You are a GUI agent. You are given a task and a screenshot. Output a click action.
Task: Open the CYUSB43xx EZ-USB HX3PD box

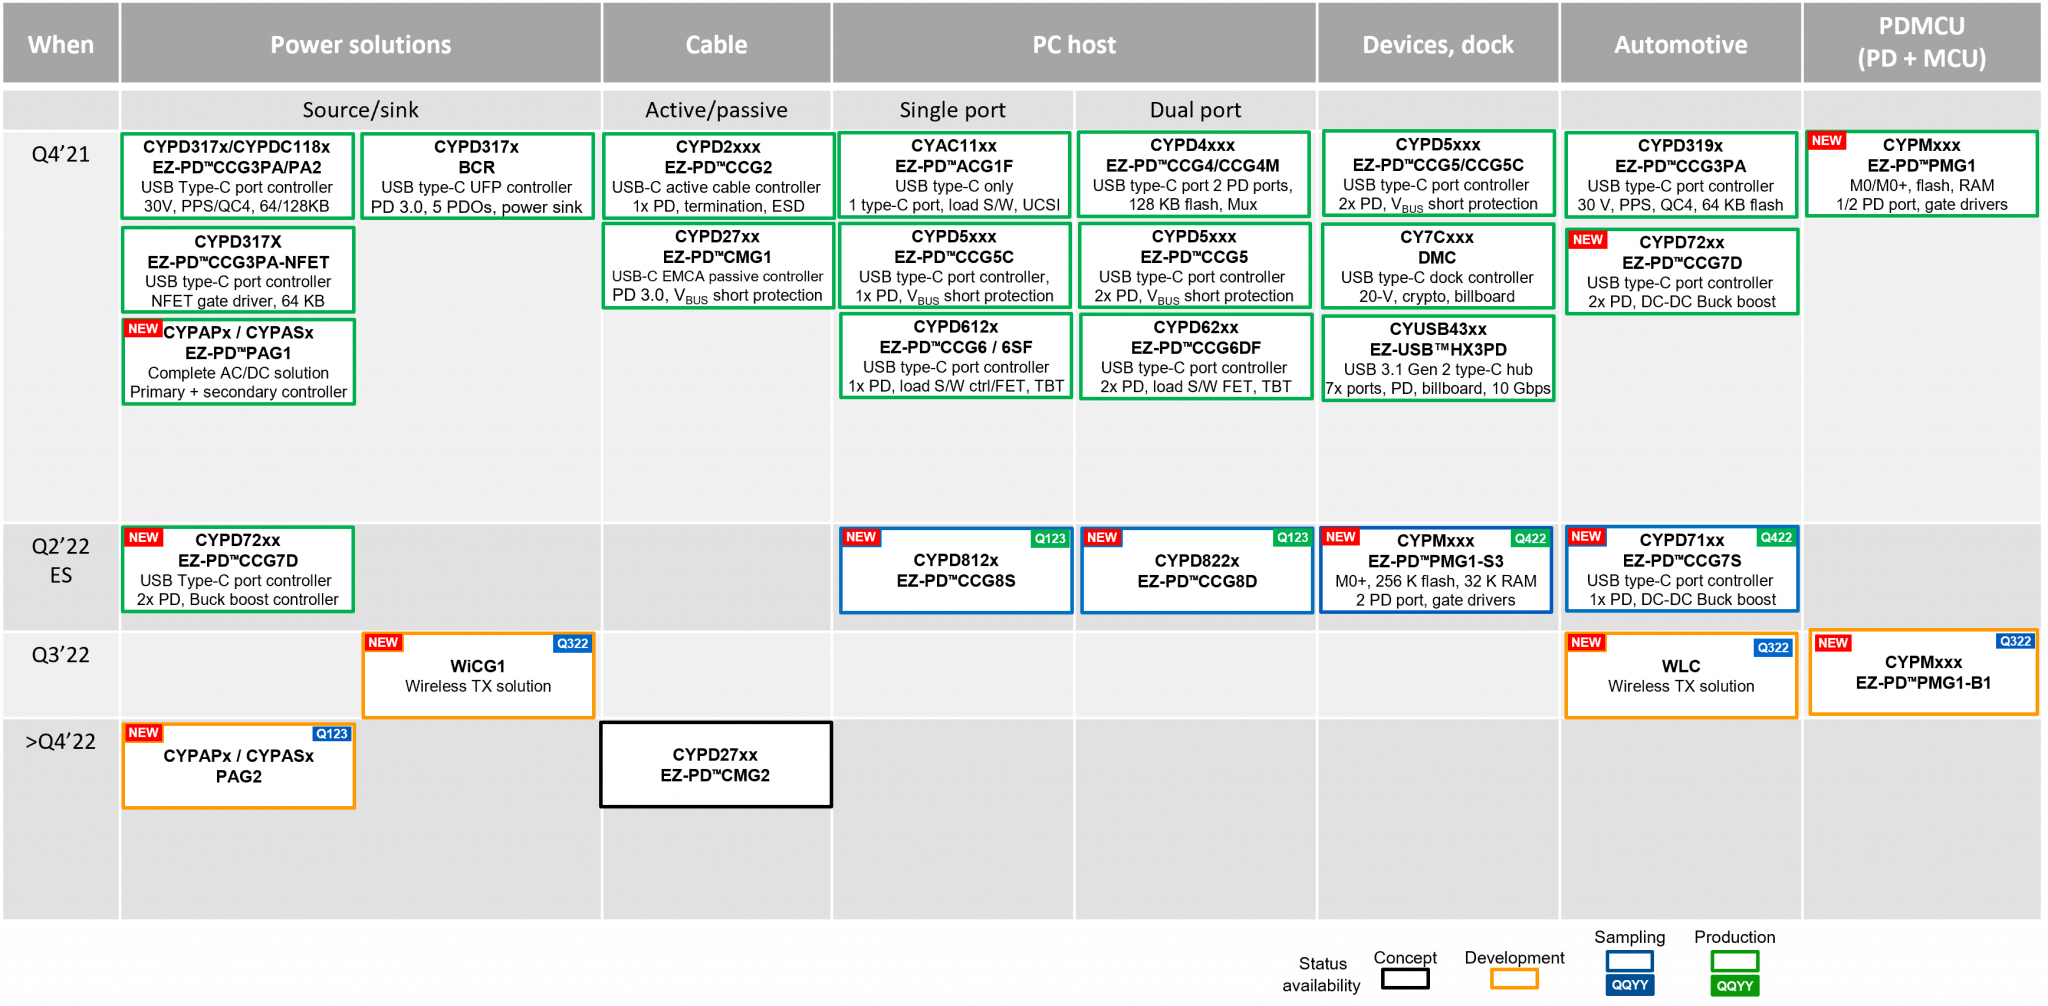point(1438,358)
